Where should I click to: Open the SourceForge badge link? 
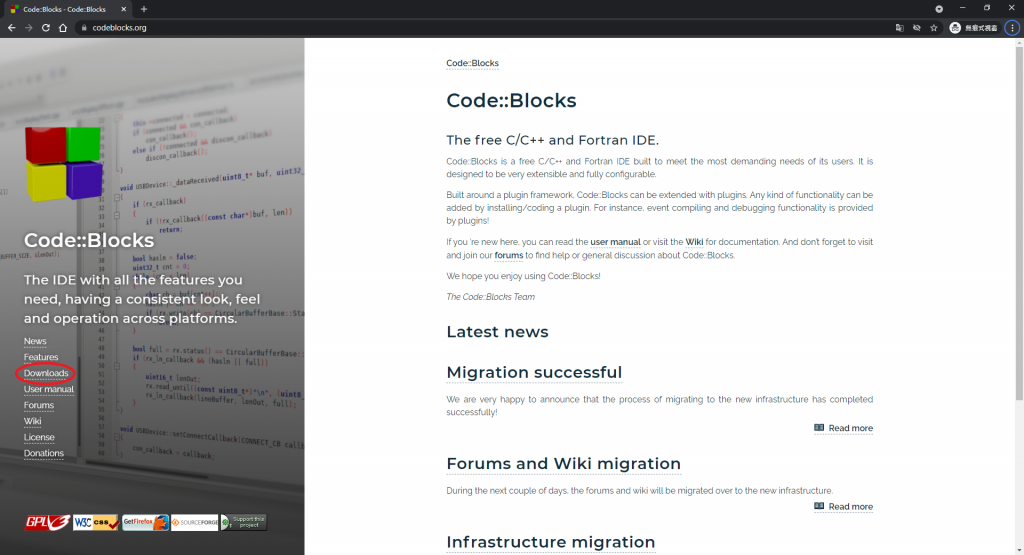click(195, 522)
